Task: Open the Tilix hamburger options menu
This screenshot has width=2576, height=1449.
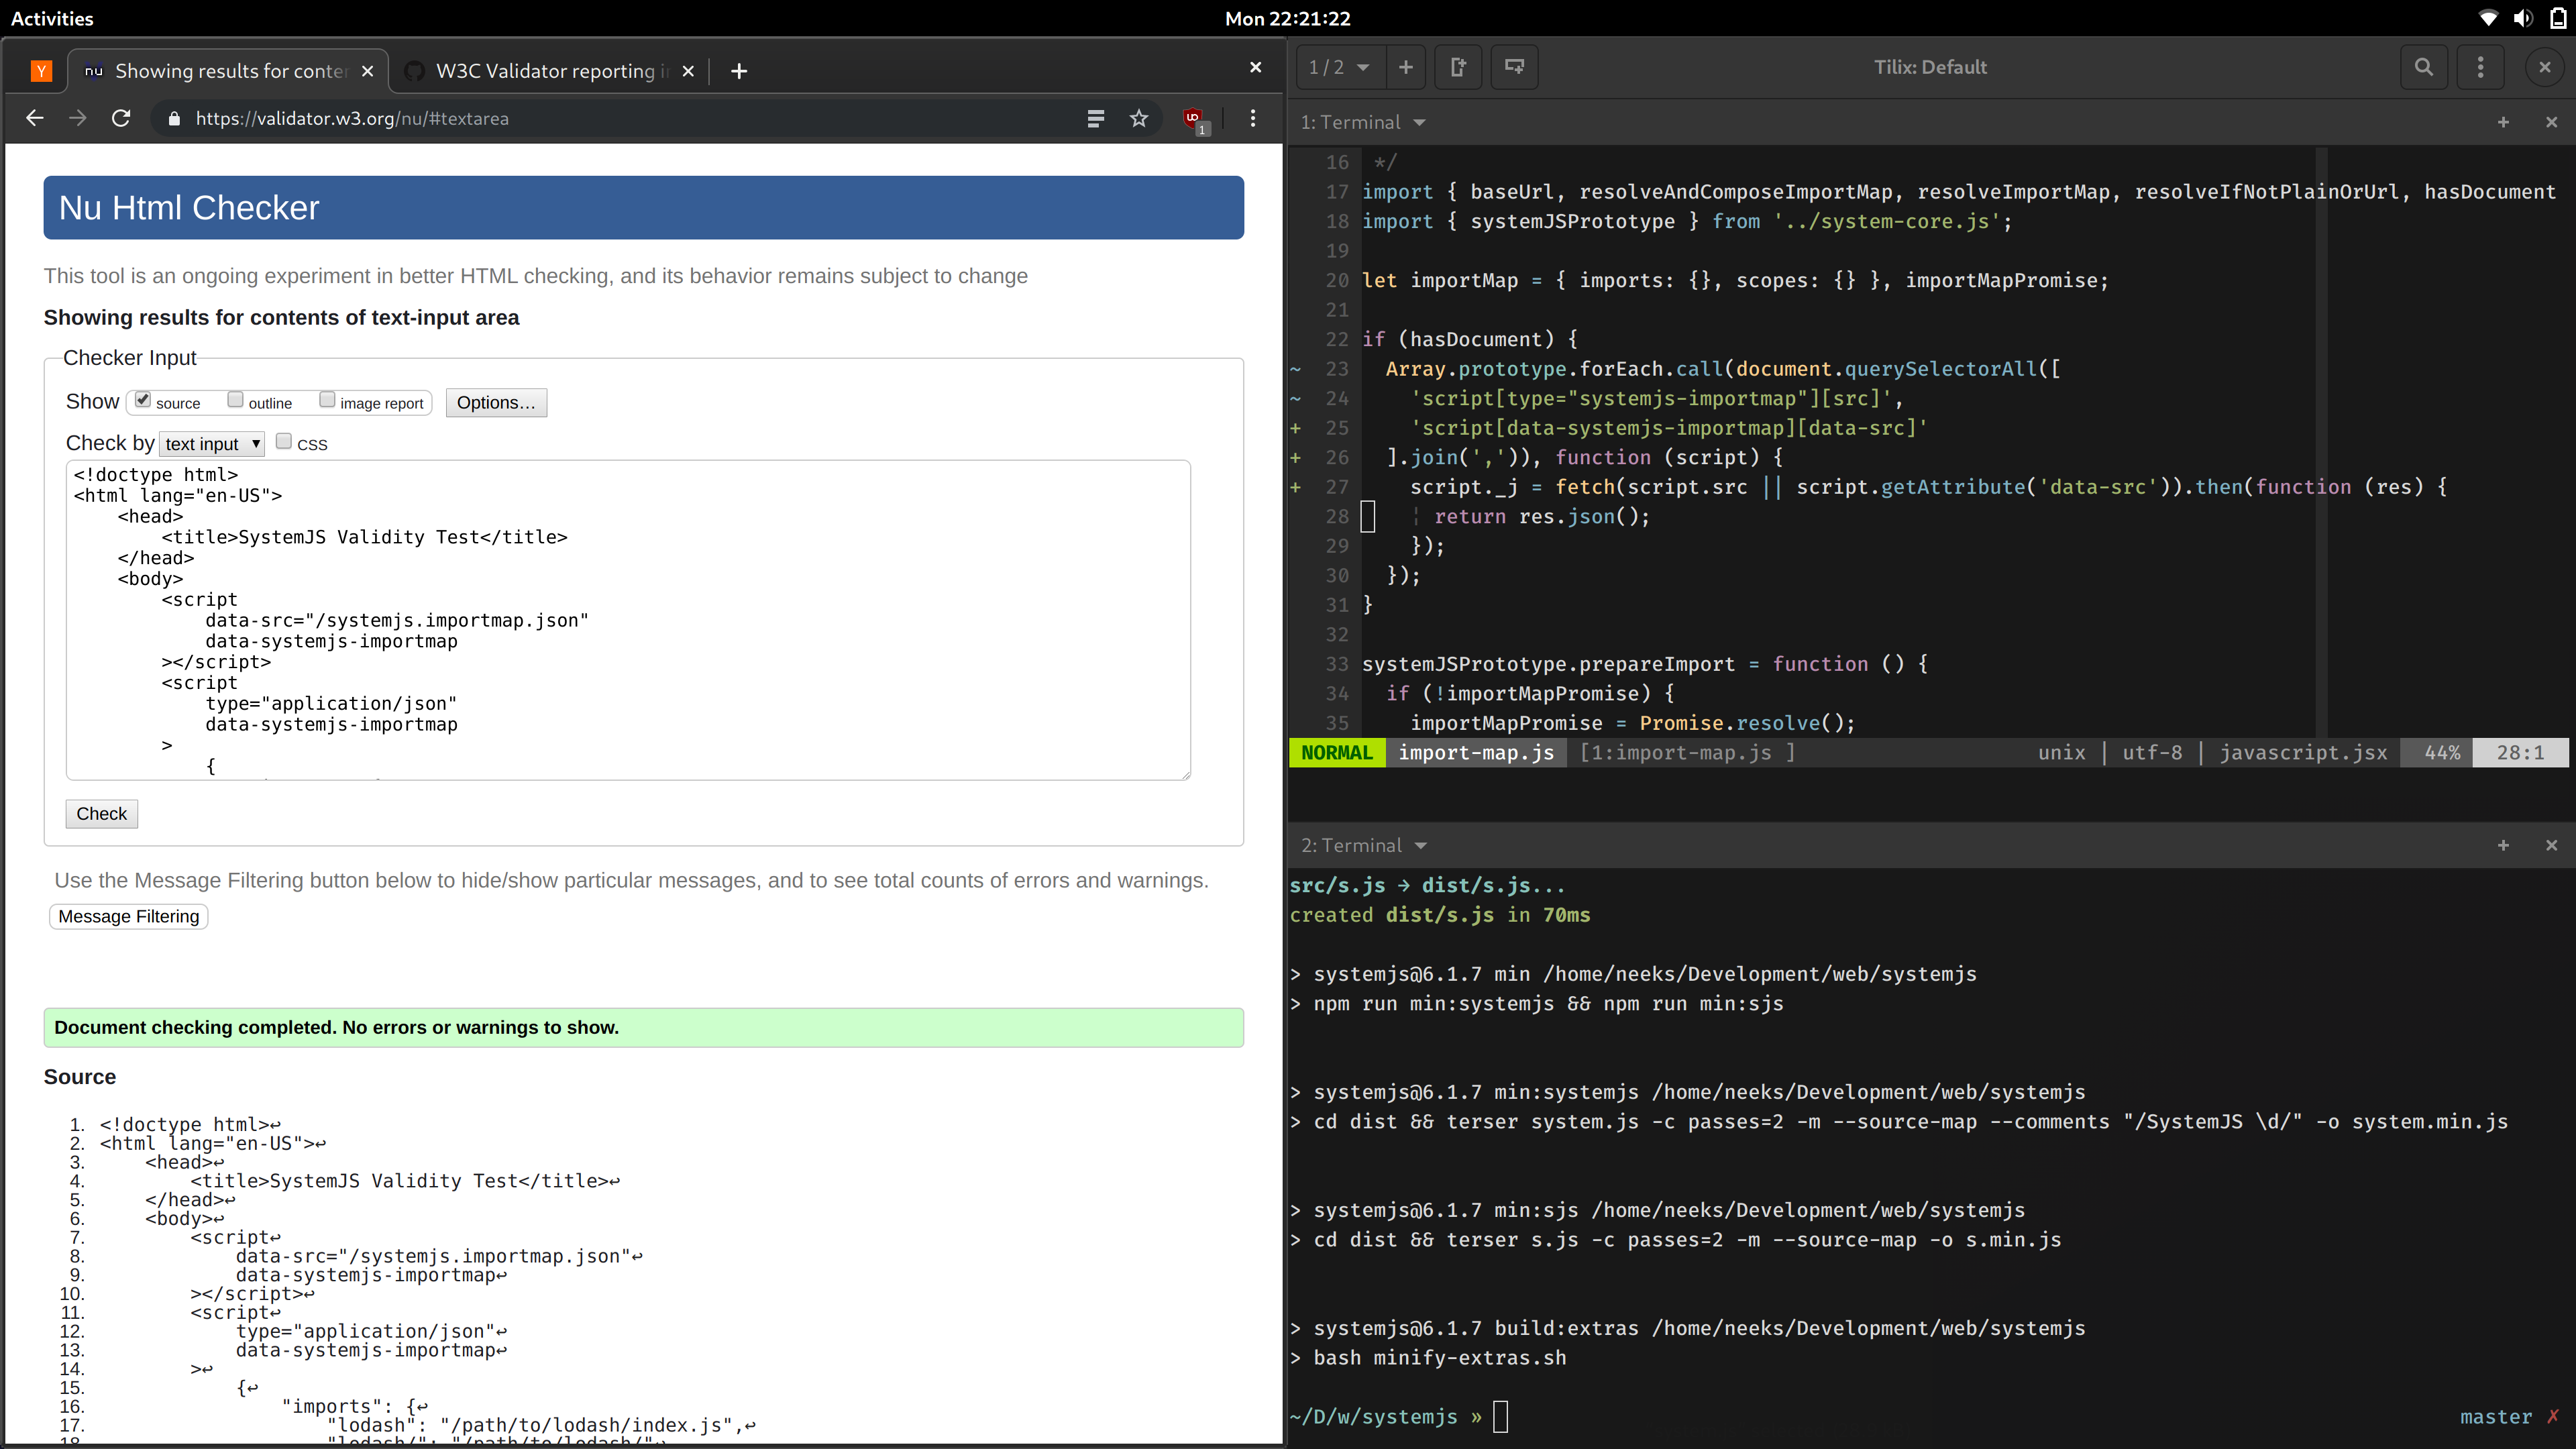Action: tap(2480, 67)
